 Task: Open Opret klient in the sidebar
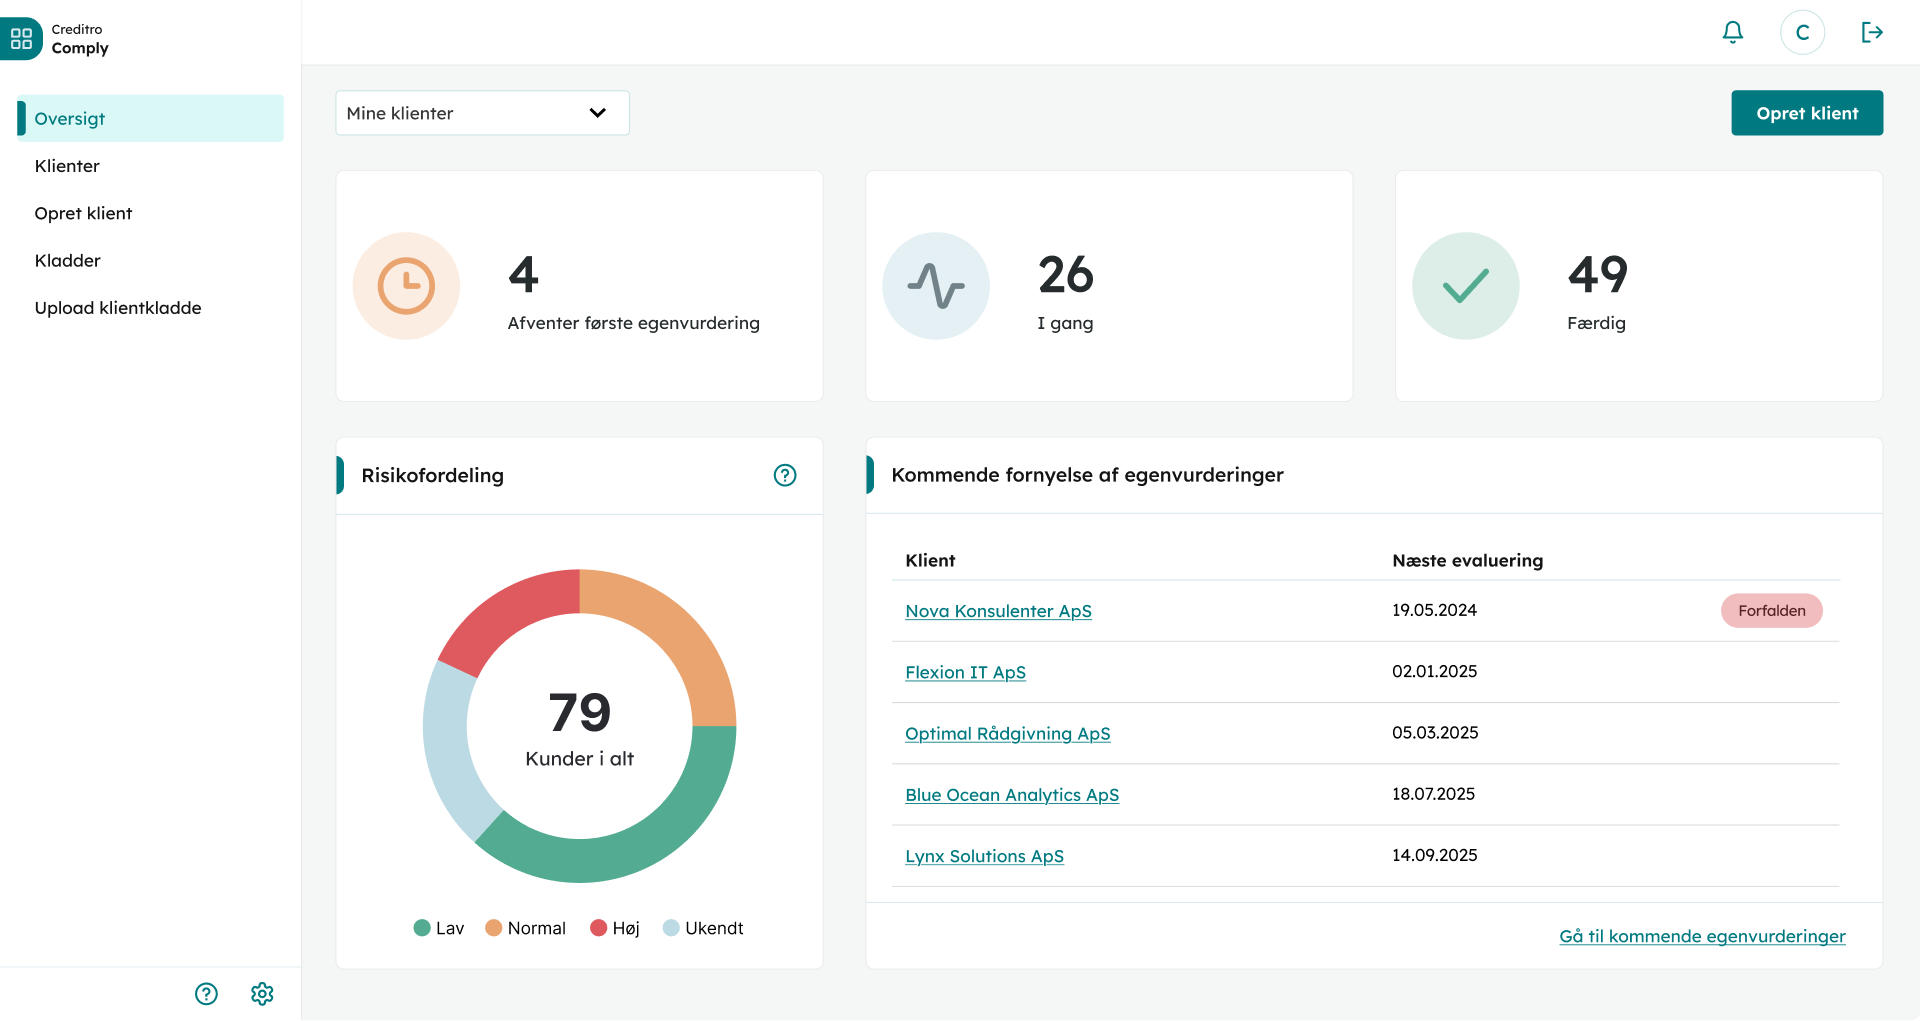pyautogui.click(x=83, y=213)
